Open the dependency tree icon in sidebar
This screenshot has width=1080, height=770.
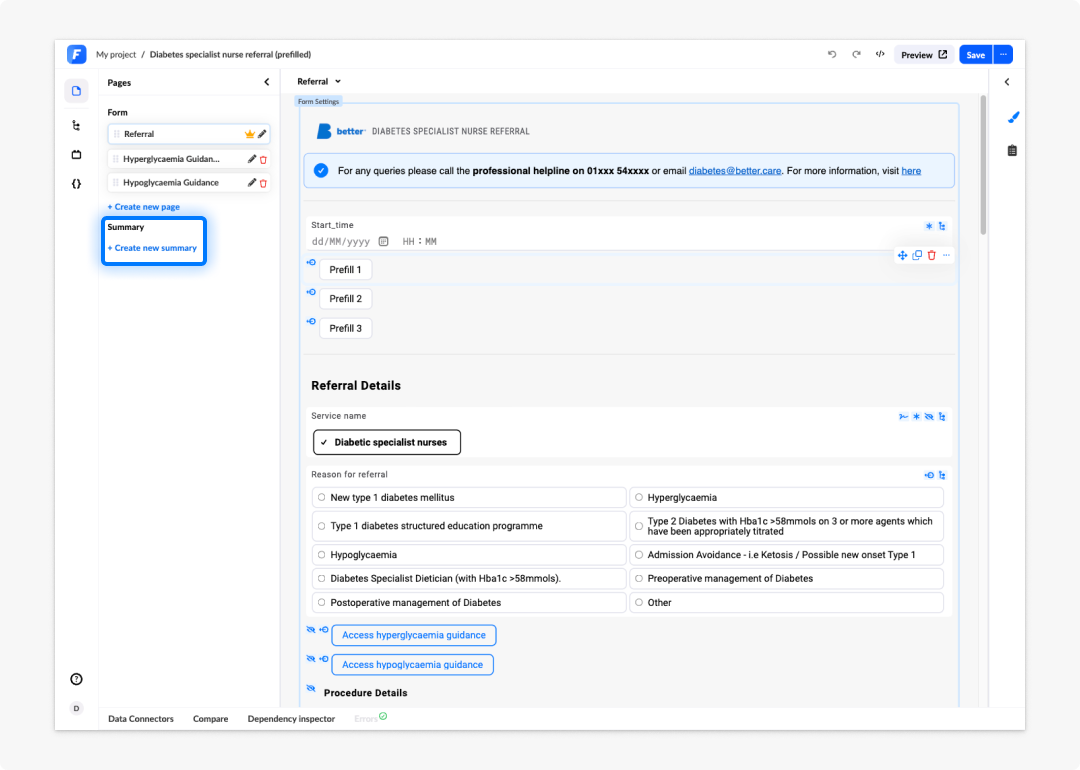pyautogui.click(x=76, y=125)
